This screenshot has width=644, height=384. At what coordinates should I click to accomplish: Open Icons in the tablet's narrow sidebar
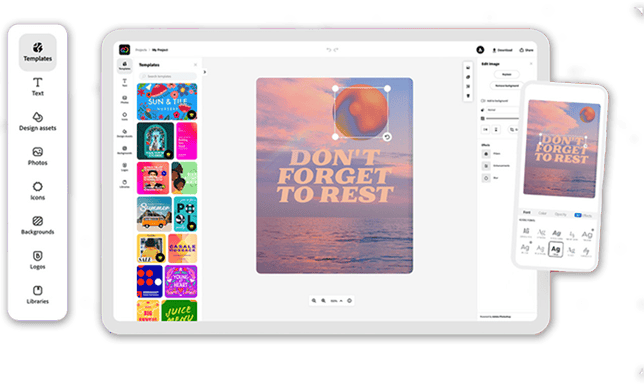[x=124, y=116]
